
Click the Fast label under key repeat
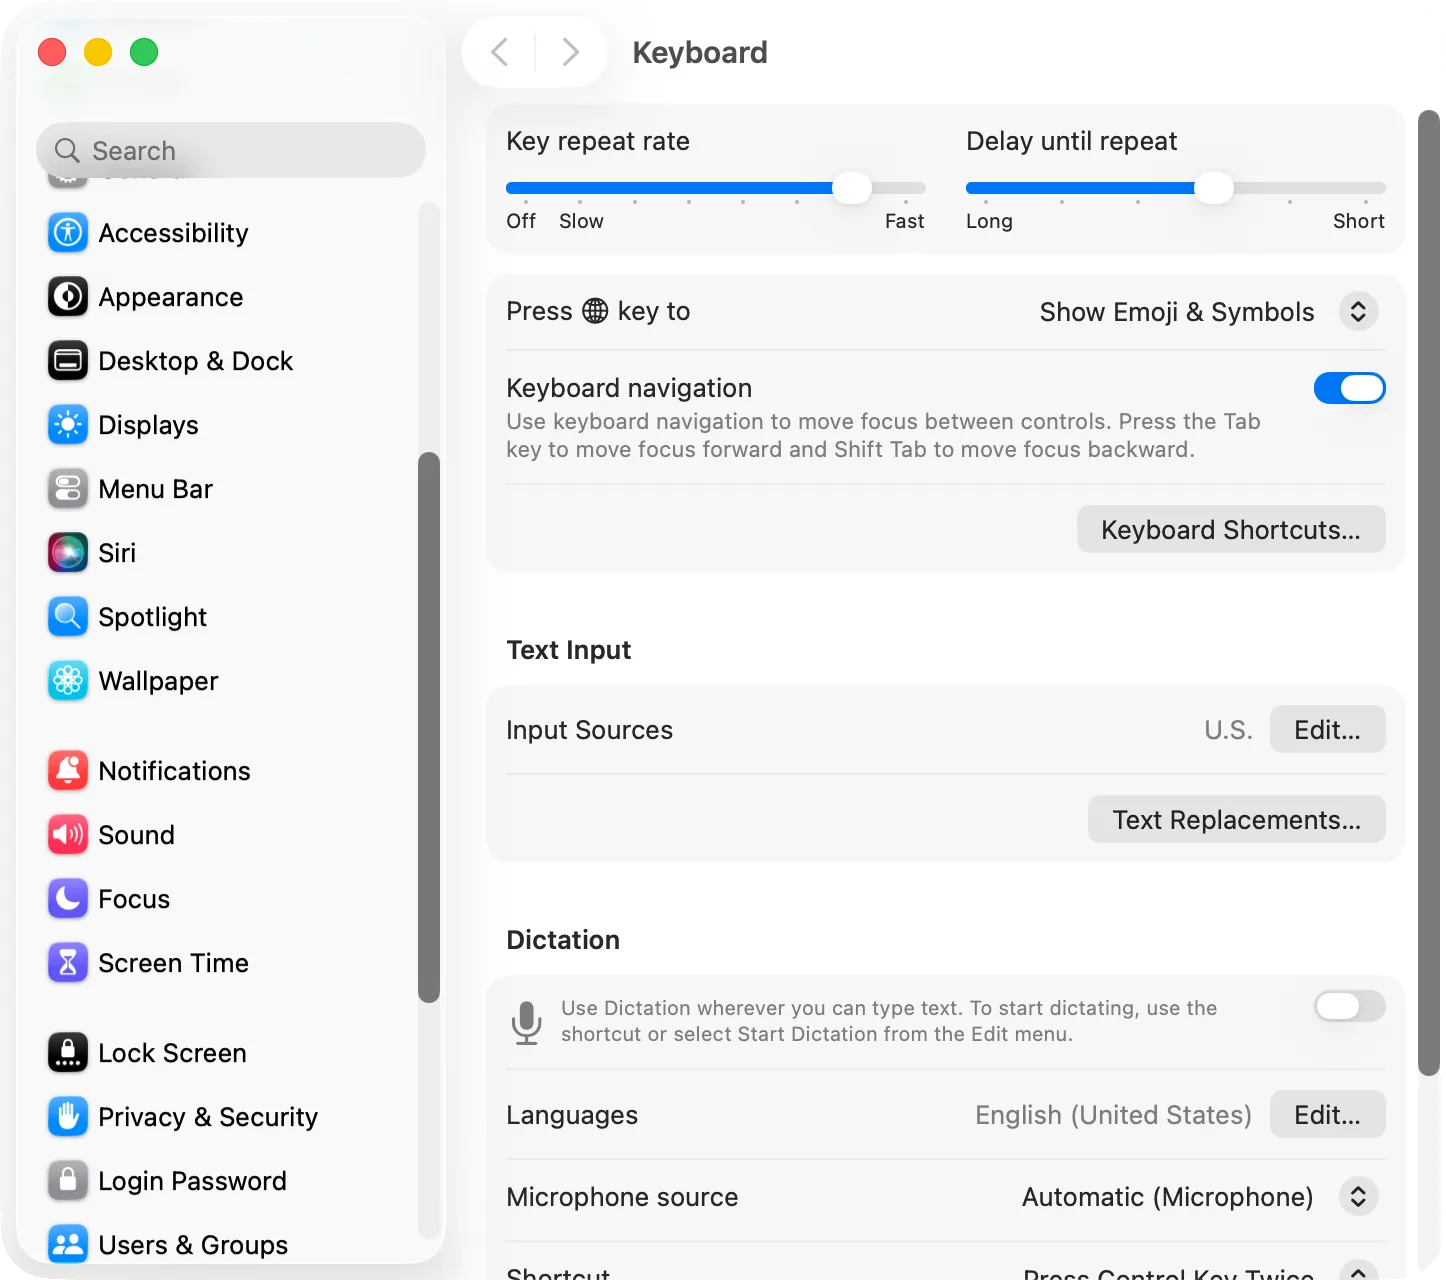(x=904, y=221)
